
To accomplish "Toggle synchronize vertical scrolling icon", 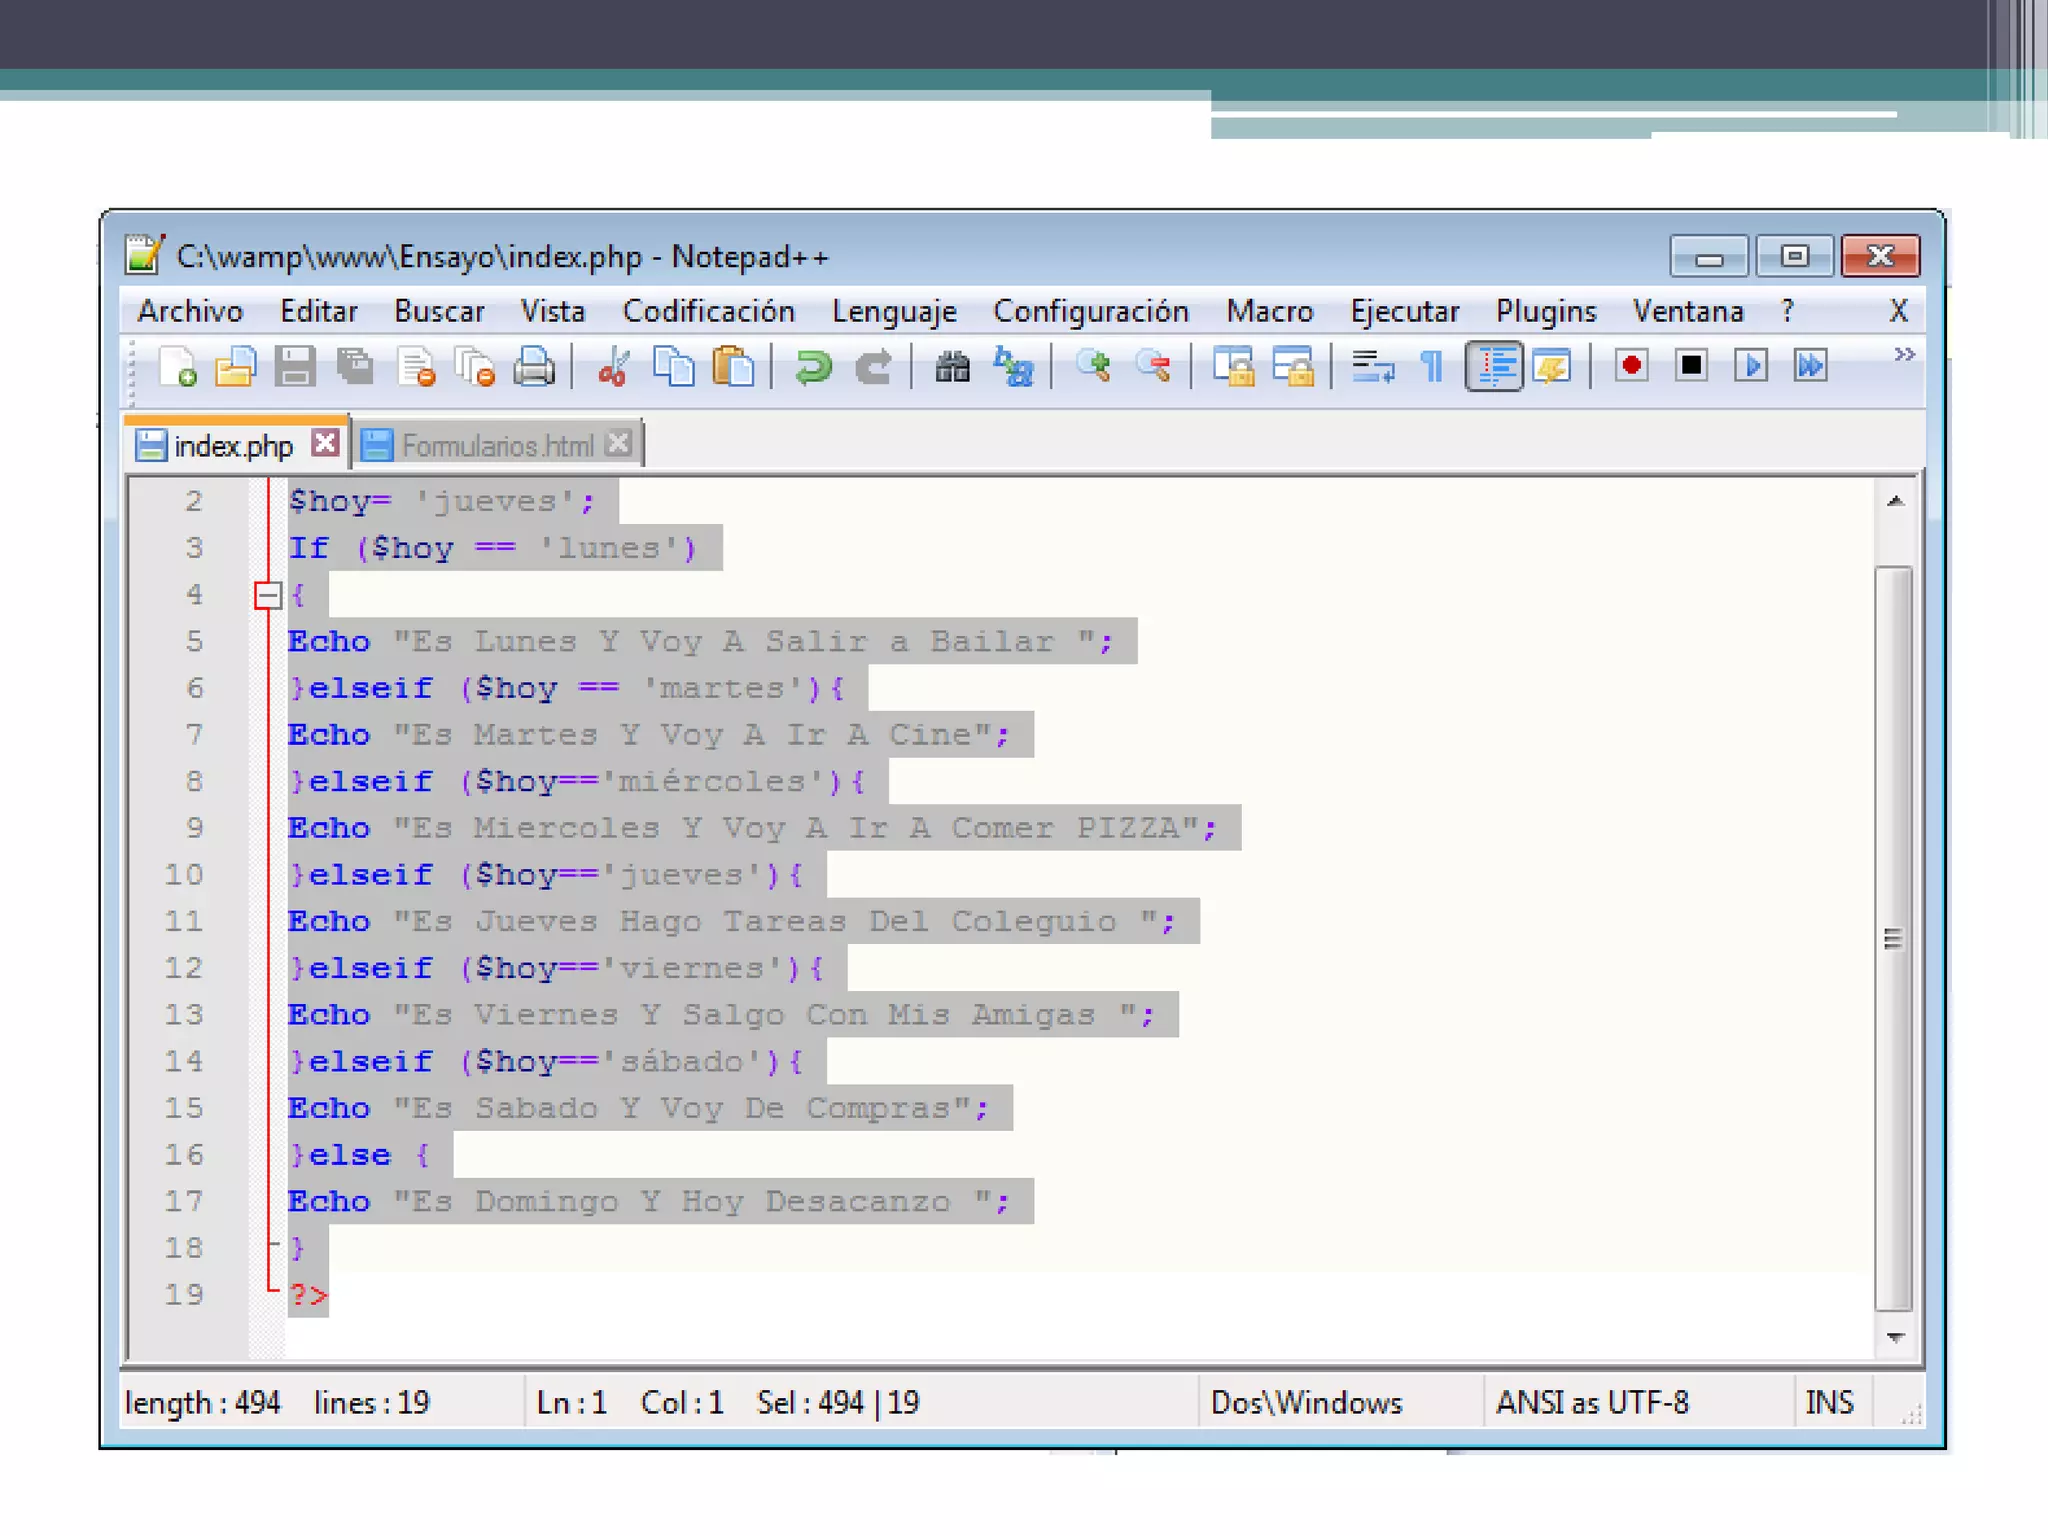I will tap(1233, 367).
